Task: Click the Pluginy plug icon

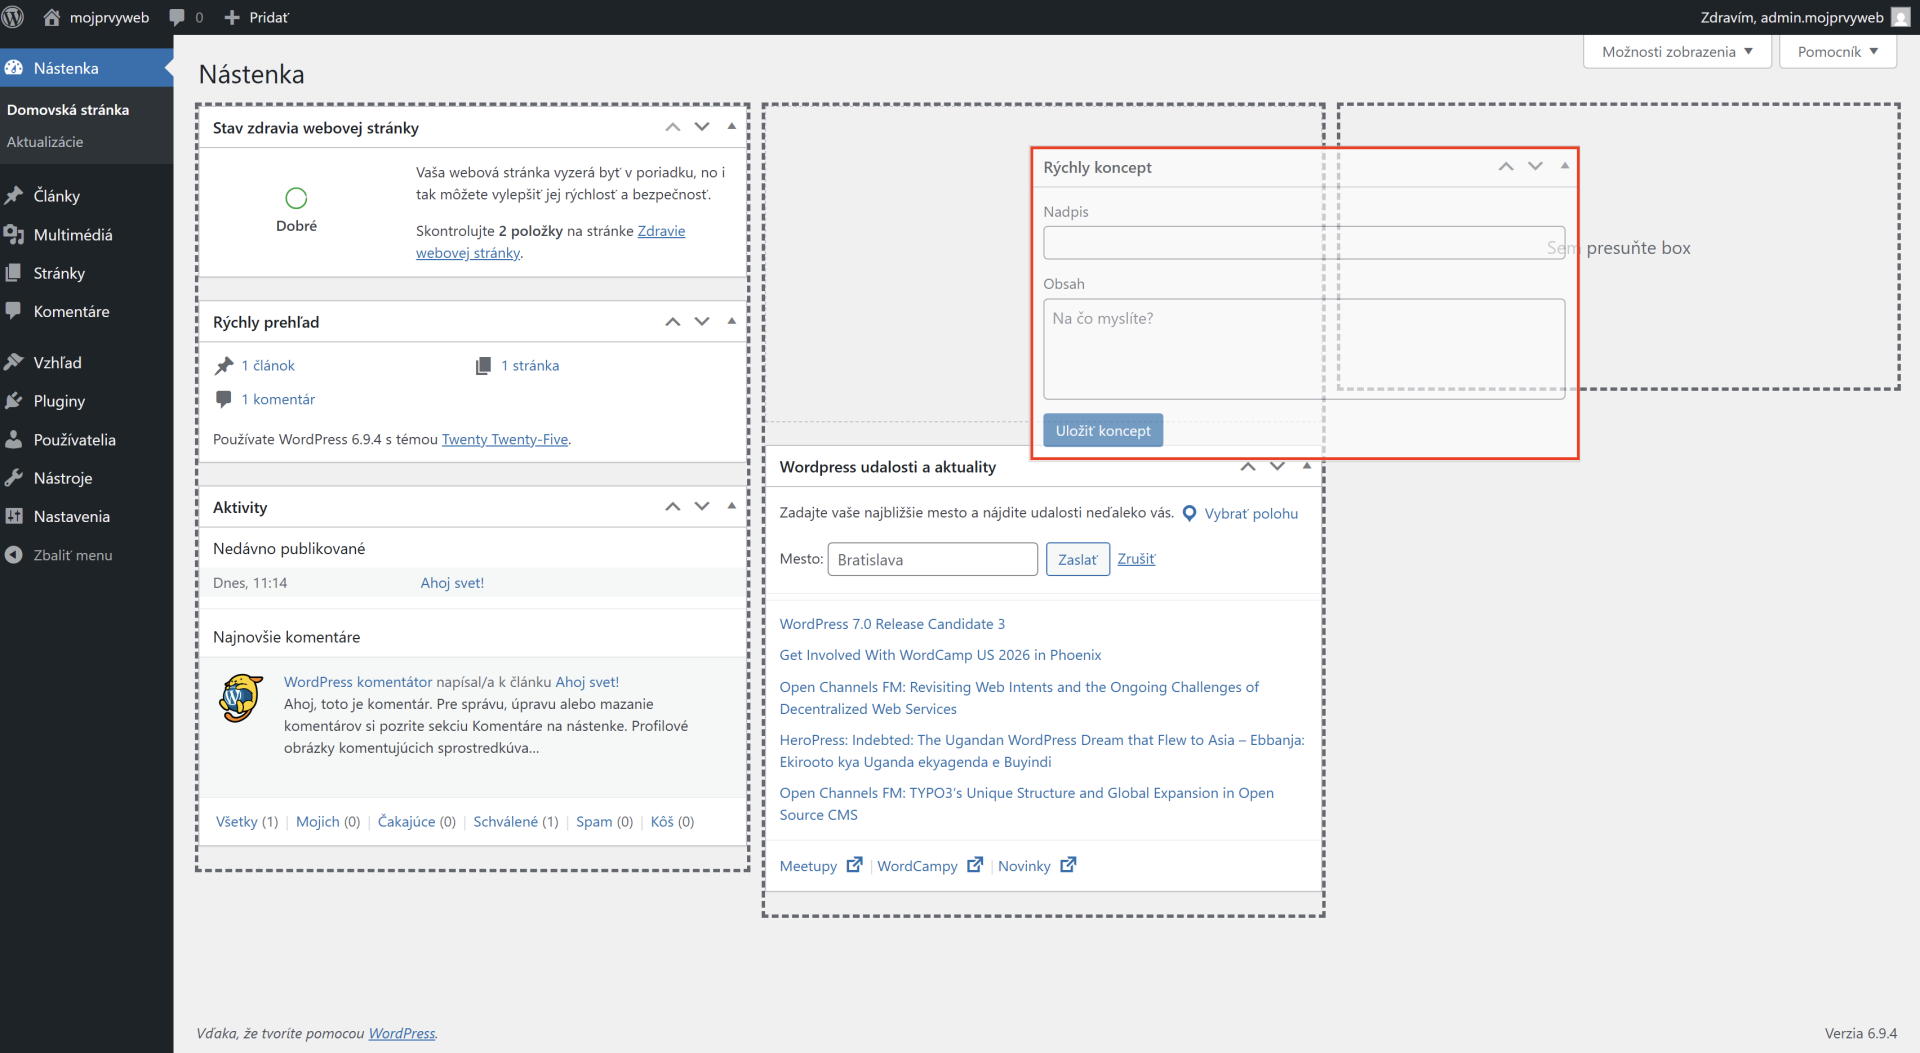Action: click(14, 401)
